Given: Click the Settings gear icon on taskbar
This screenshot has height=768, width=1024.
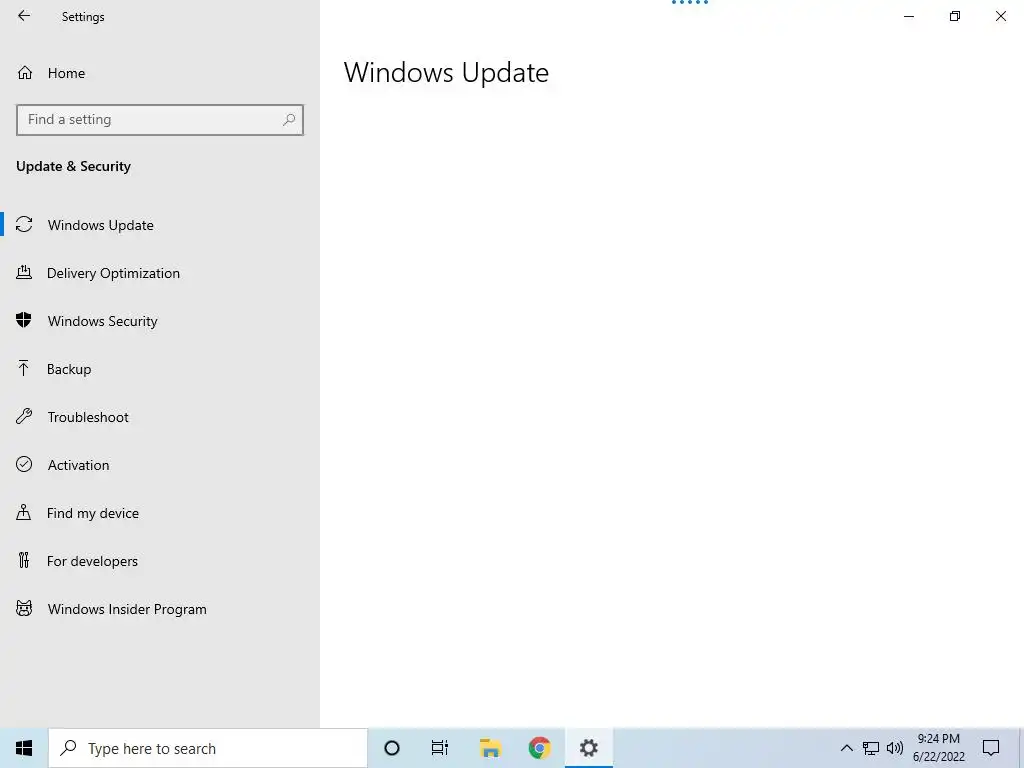Looking at the screenshot, I should click(588, 748).
